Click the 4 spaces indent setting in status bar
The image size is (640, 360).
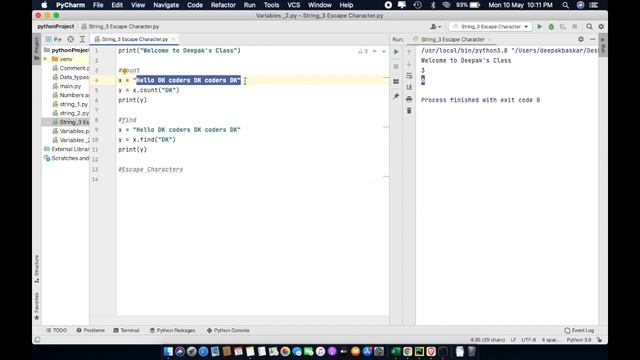(551, 340)
